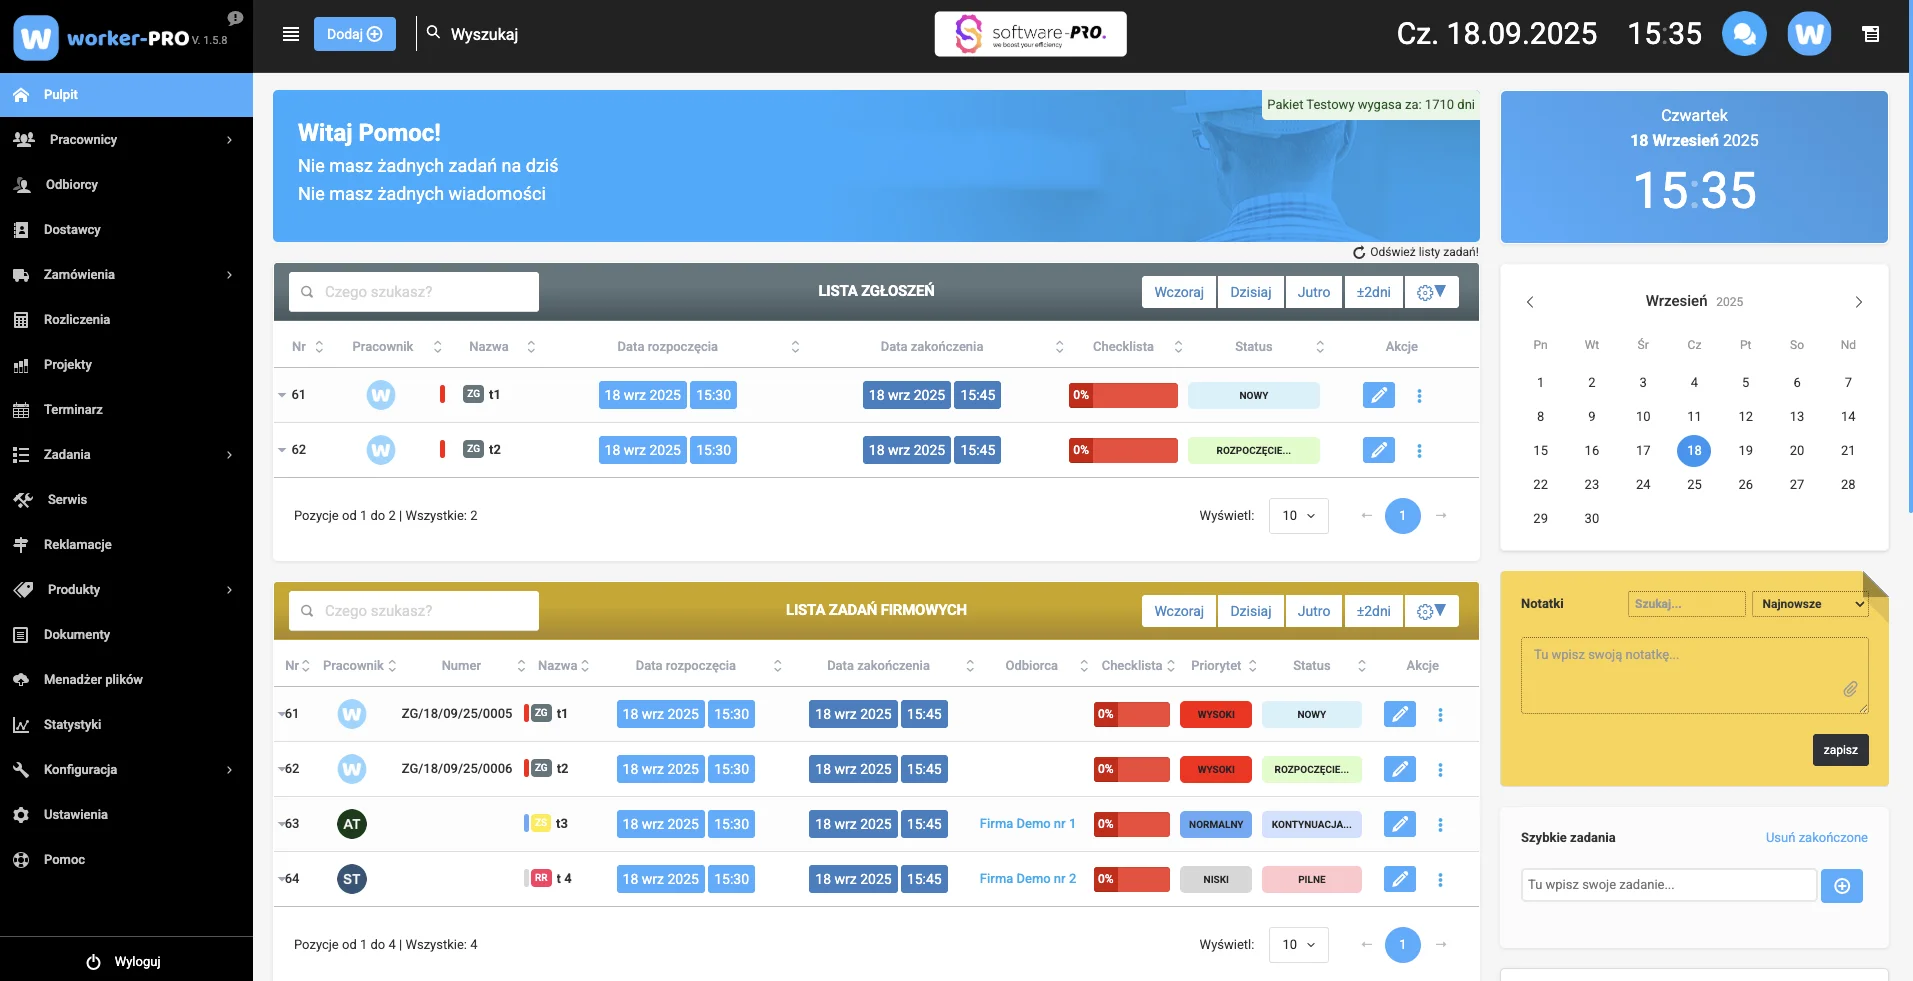1913x981 pixels.
Task: Open the help speech bubble near version
Action: click(x=235, y=18)
